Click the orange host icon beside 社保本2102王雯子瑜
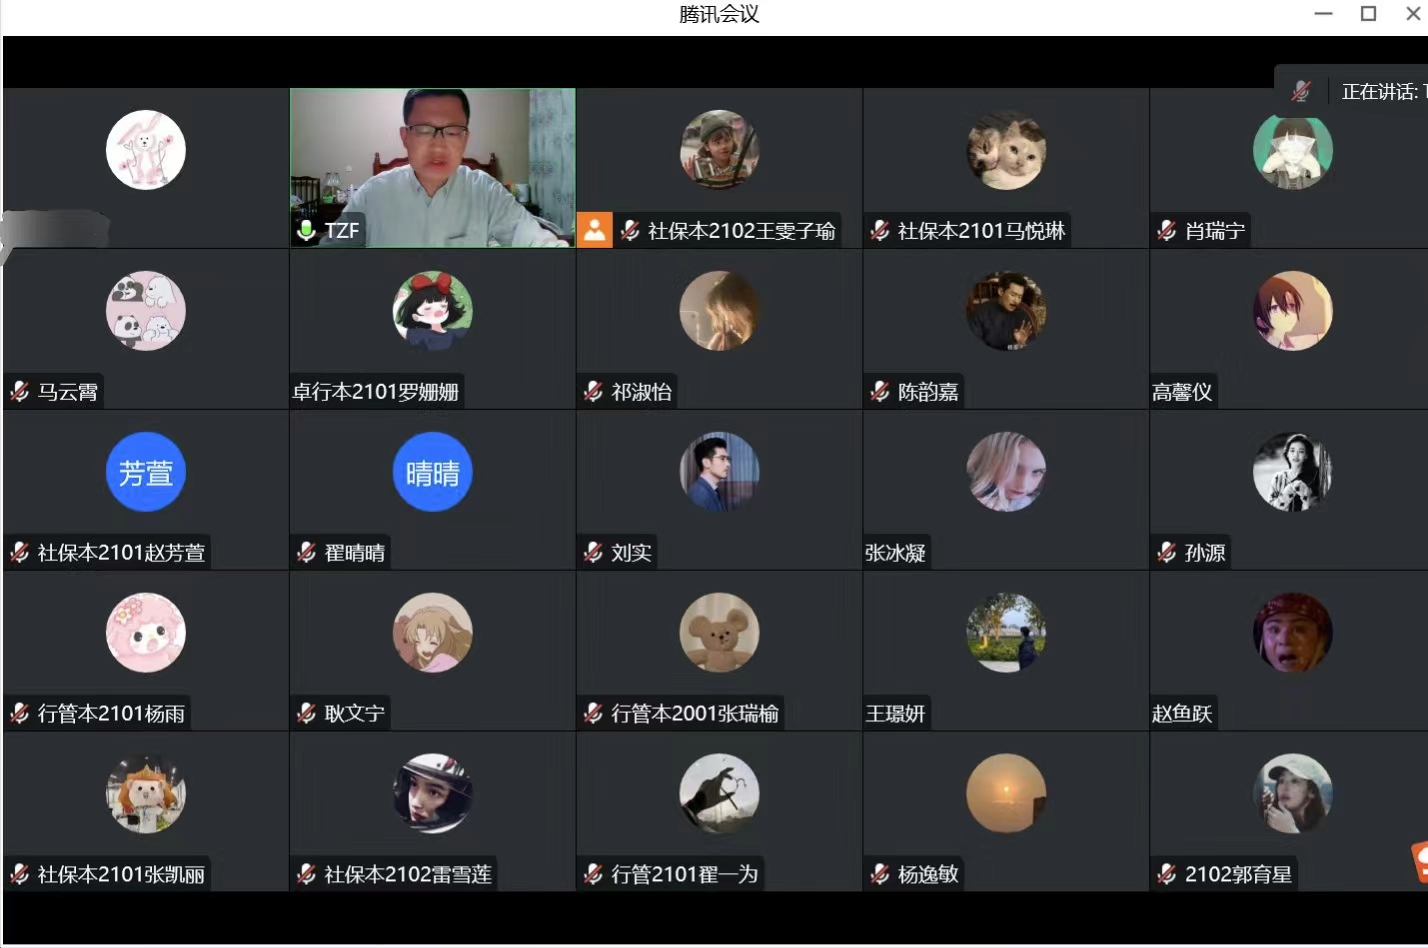 pyautogui.click(x=594, y=230)
